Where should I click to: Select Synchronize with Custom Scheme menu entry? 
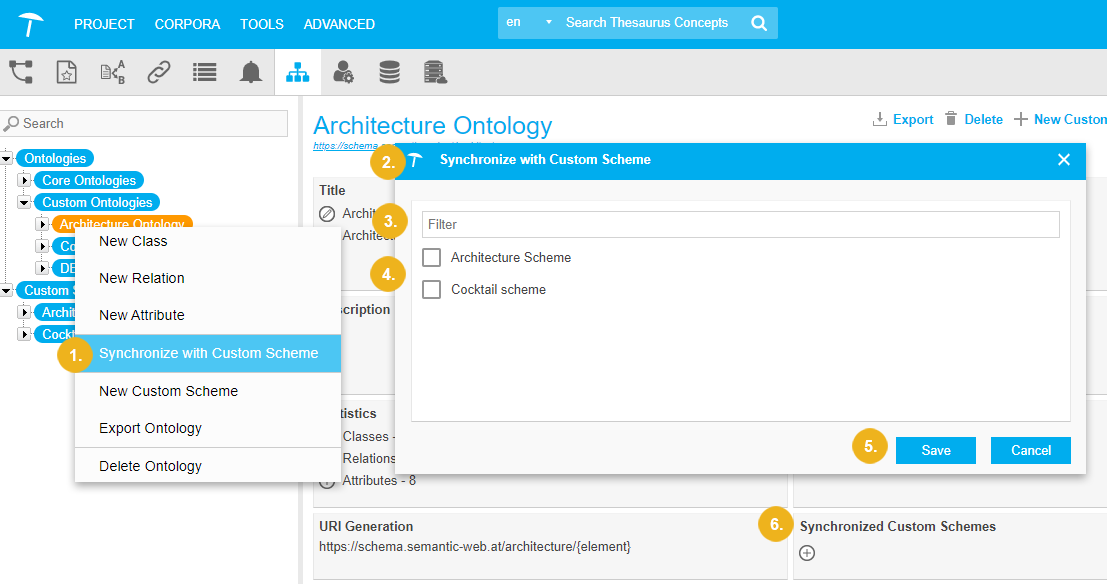tap(208, 353)
